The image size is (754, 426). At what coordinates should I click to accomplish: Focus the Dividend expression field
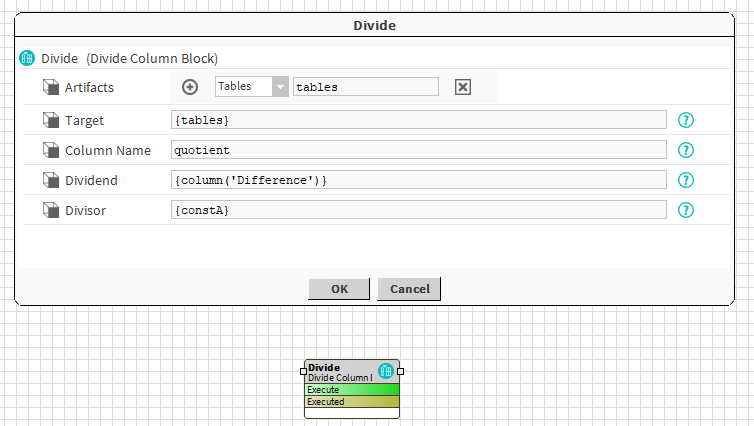[418, 180]
